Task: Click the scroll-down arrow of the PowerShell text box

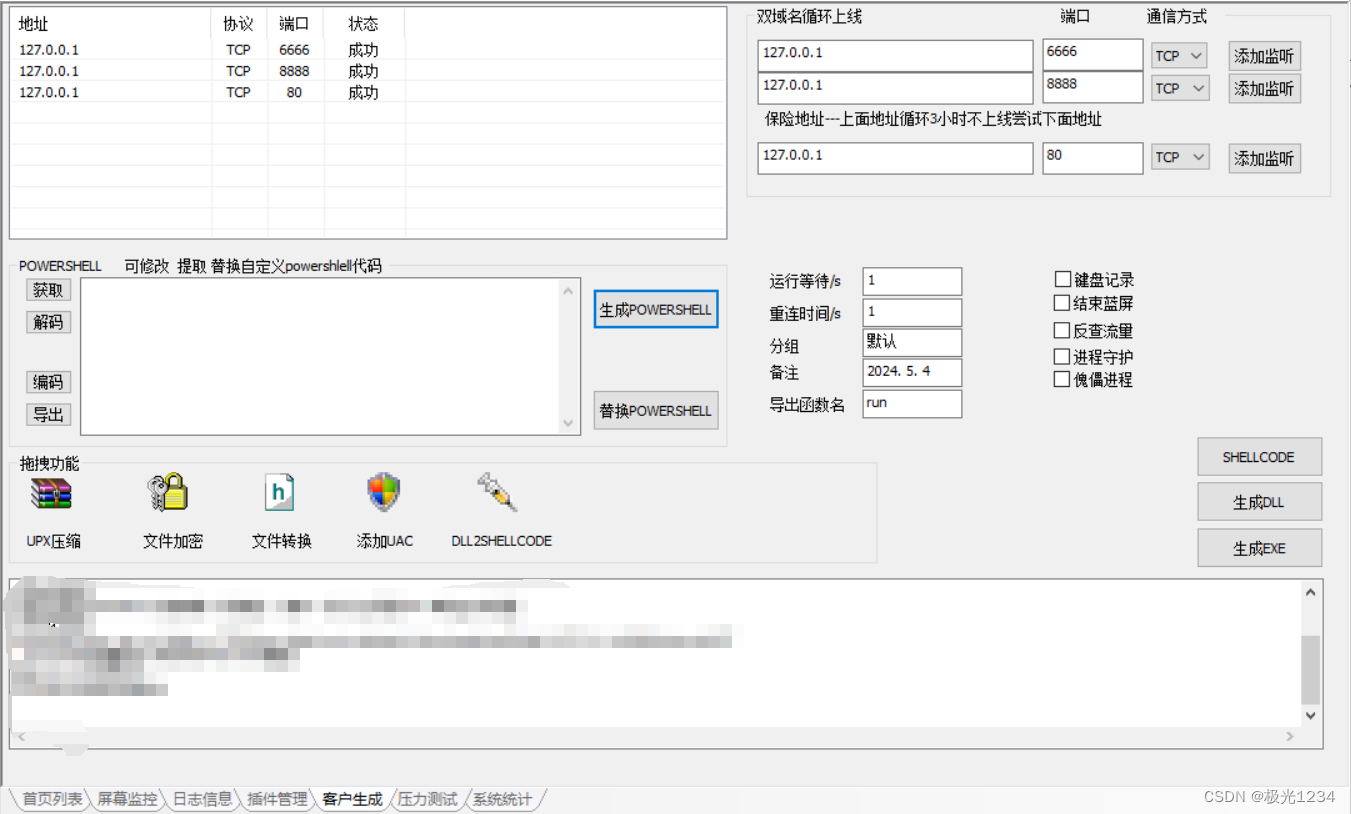Action: tap(569, 423)
